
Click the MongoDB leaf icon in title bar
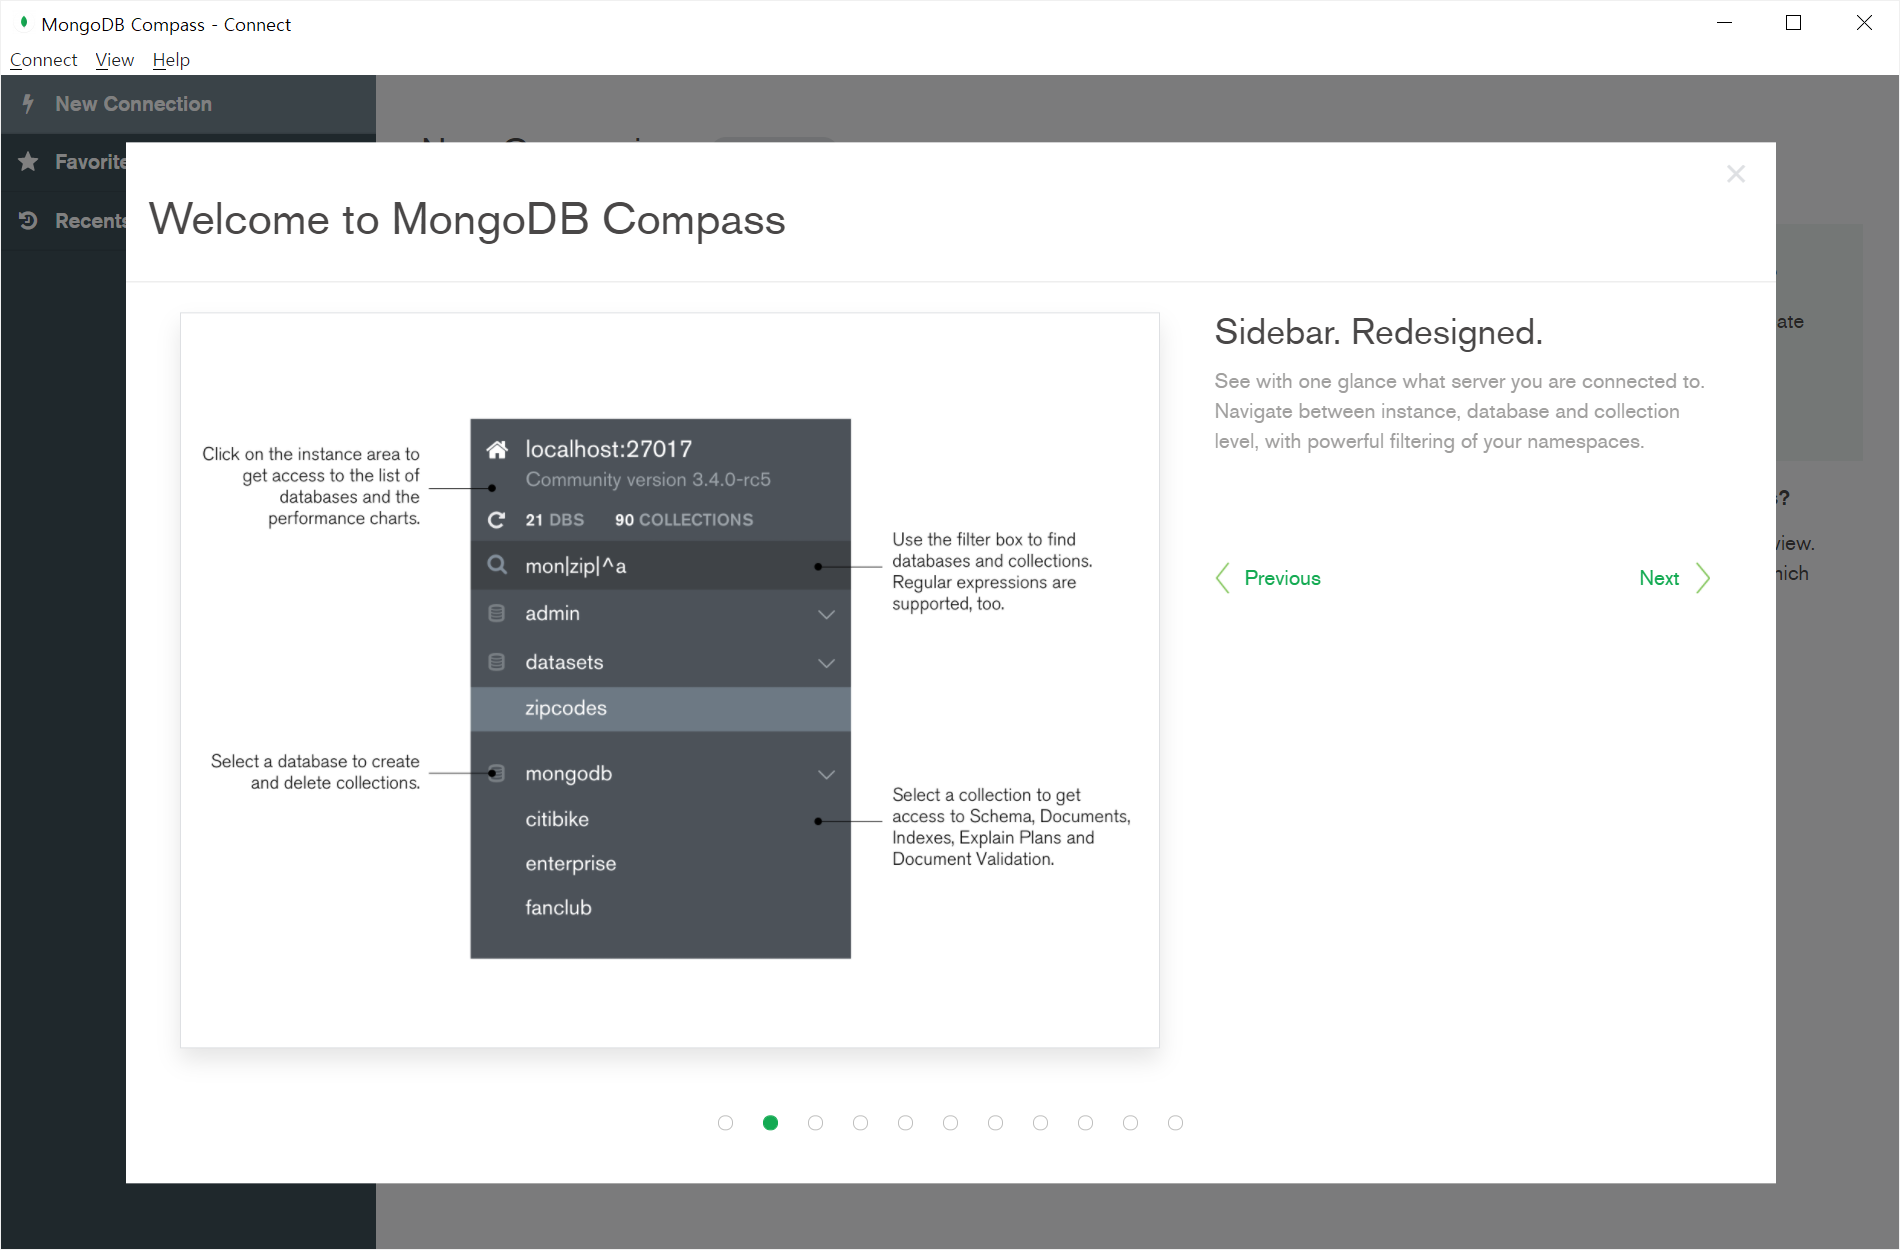tap(24, 22)
